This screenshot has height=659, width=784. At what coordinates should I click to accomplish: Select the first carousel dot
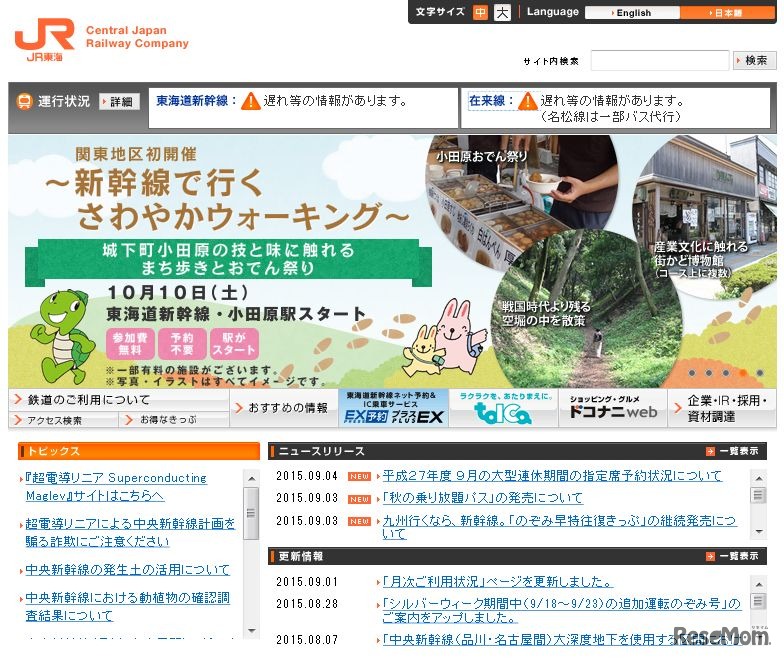(692, 373)
